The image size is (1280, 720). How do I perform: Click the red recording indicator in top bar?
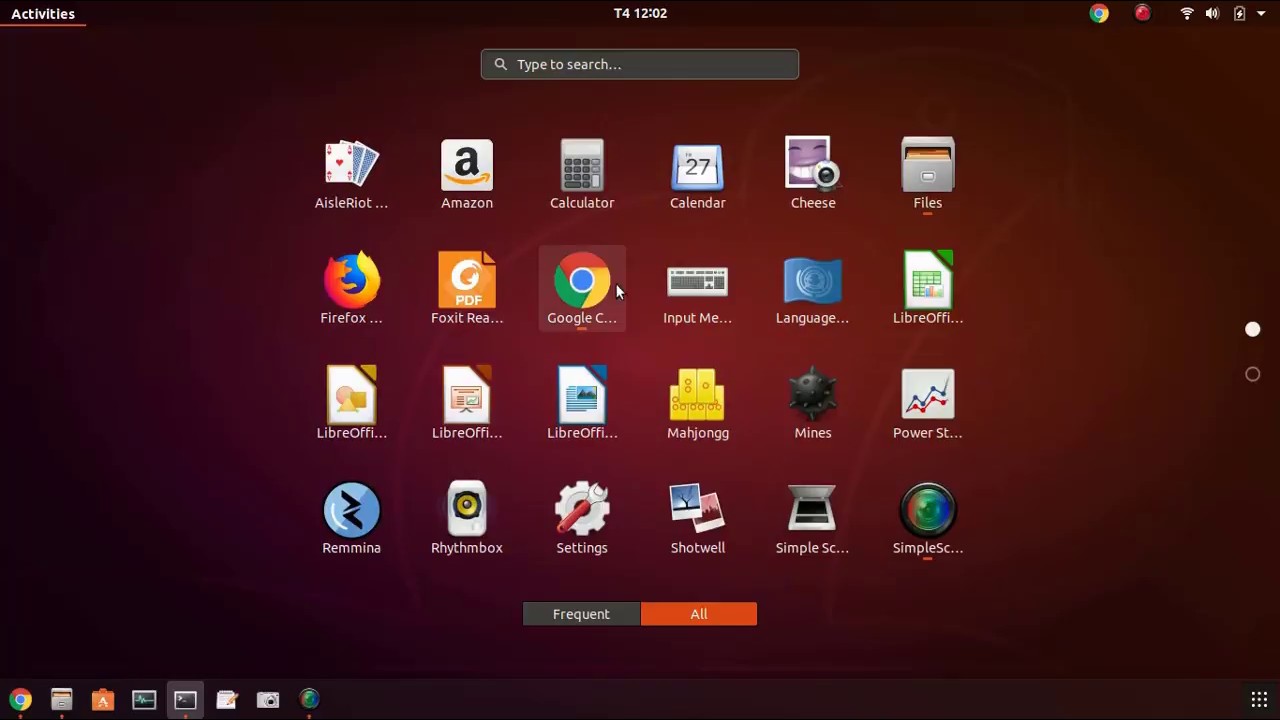(1142, 13)
